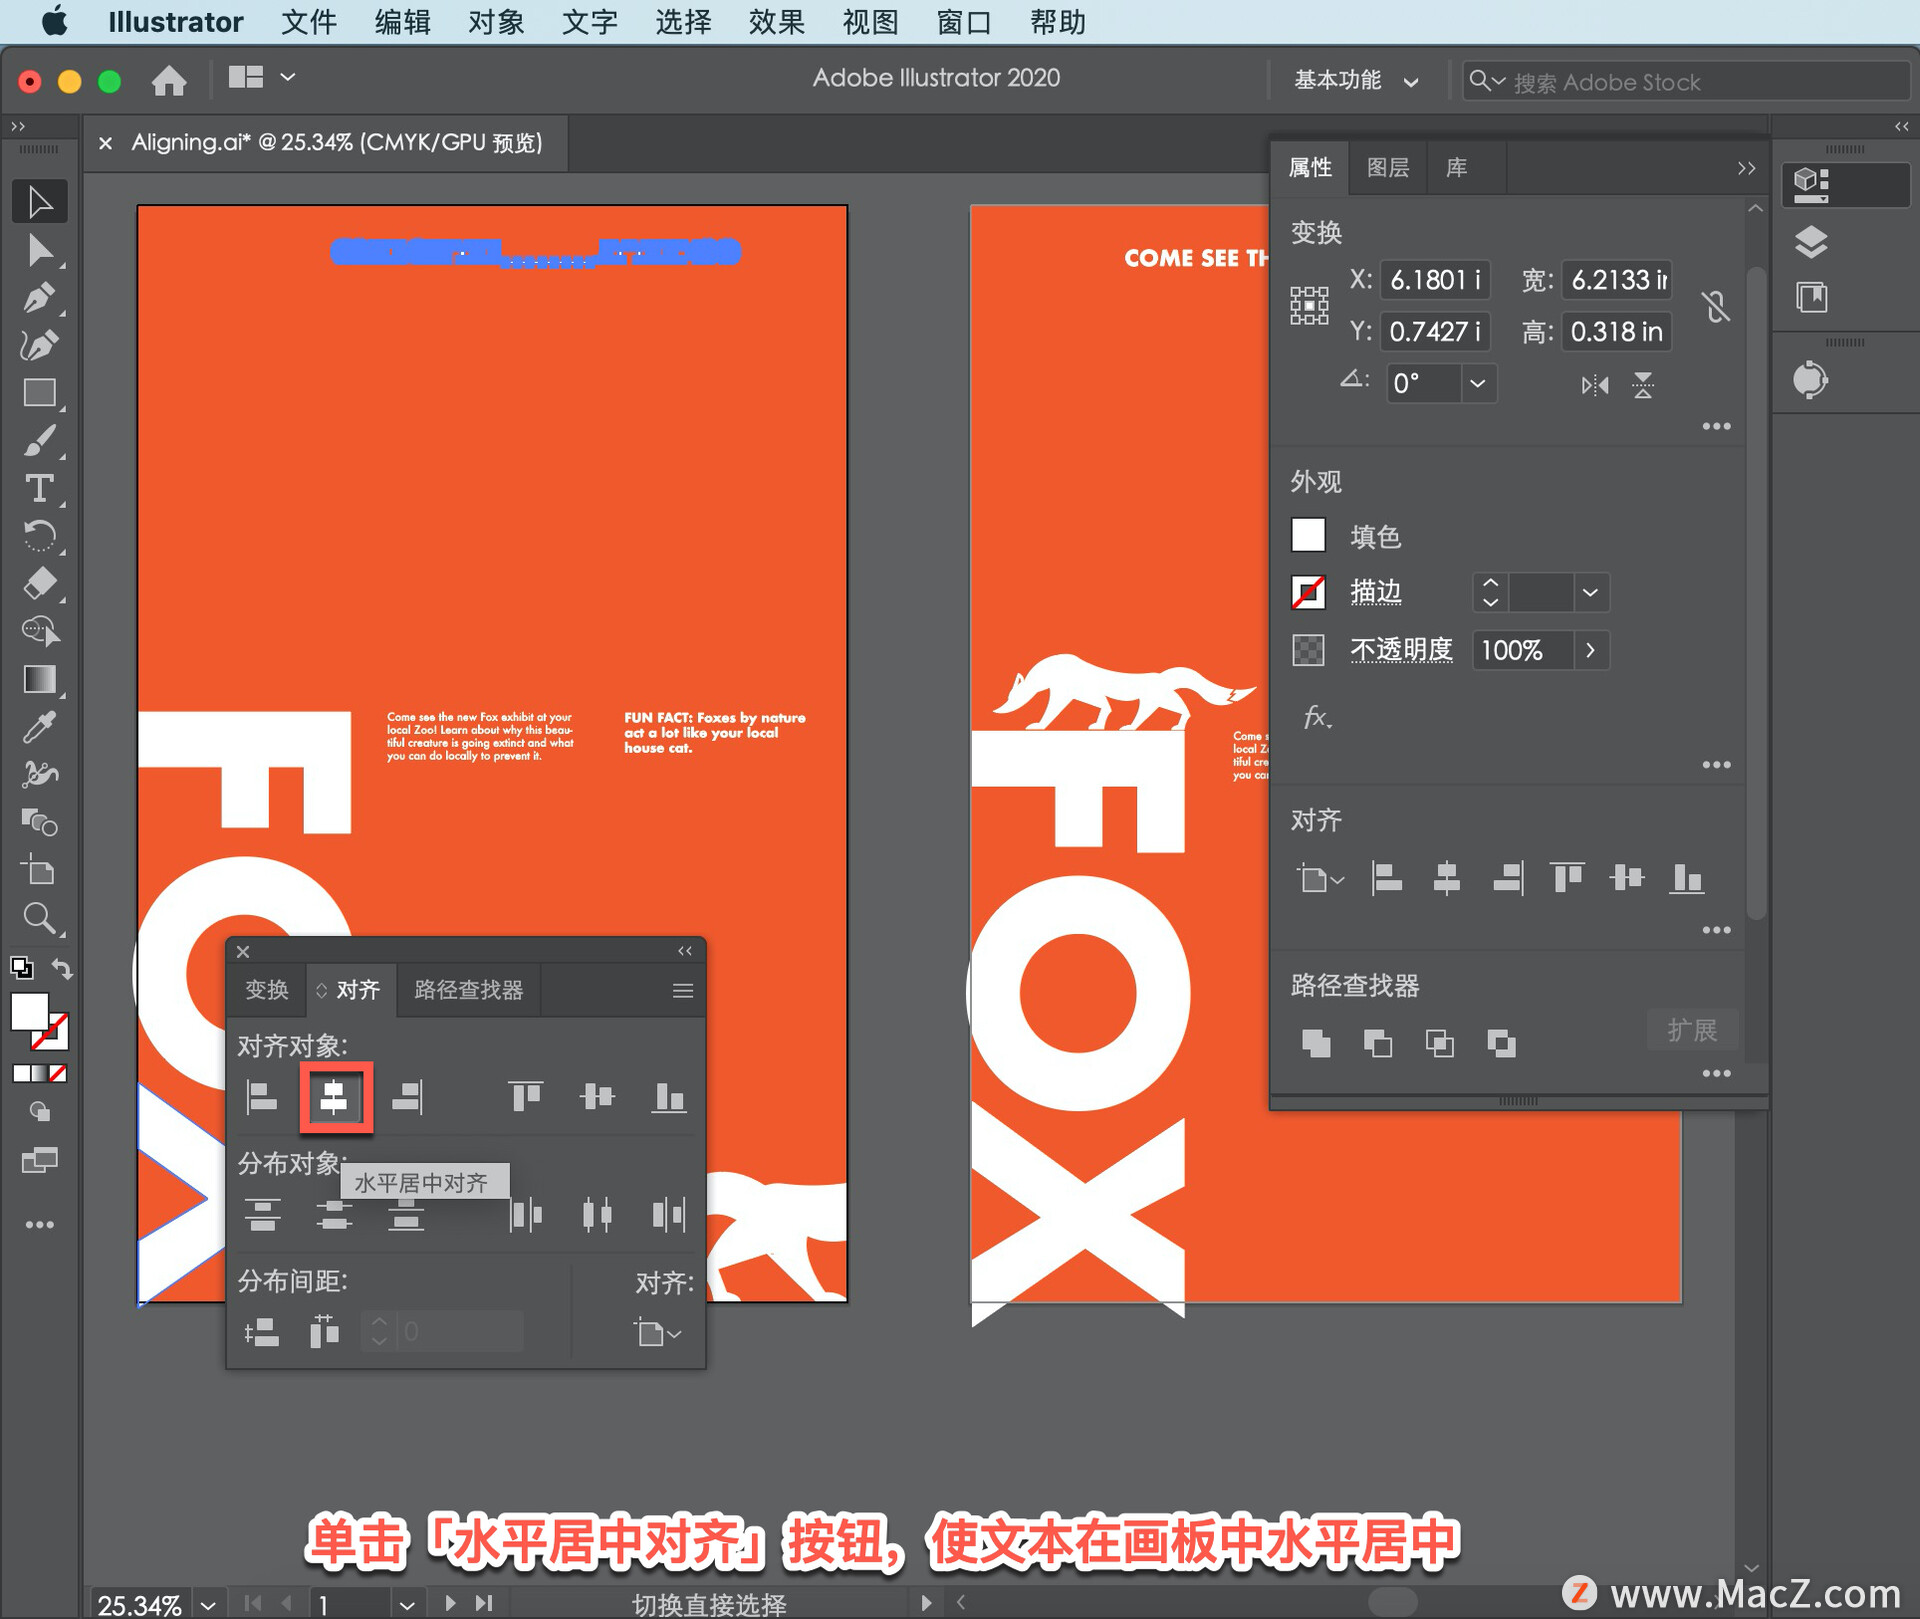The width and height of the screenshot is (1920, 1619).
Task: Click toolbar fill color box
Action: pos(29,1012)
